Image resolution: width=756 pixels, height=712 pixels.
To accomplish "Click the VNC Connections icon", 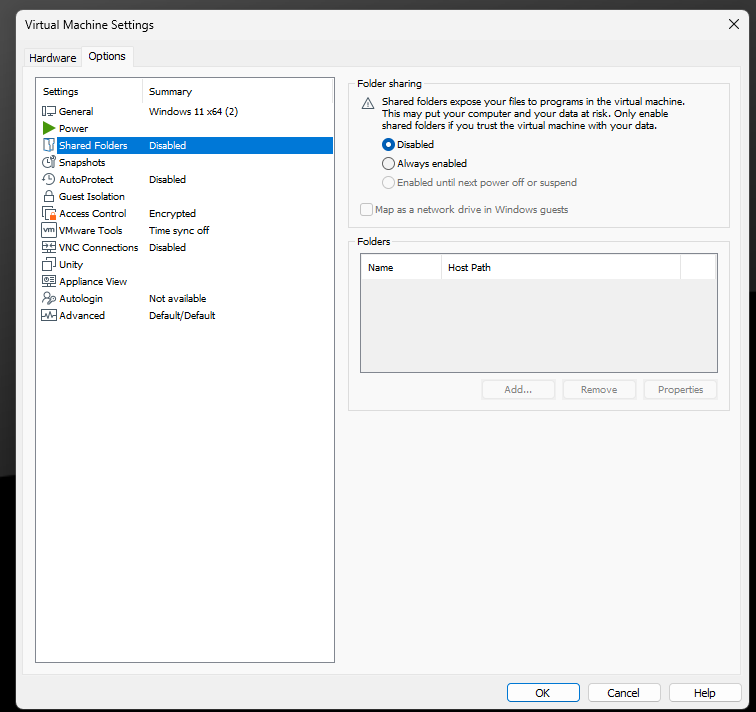I will 49,247.
